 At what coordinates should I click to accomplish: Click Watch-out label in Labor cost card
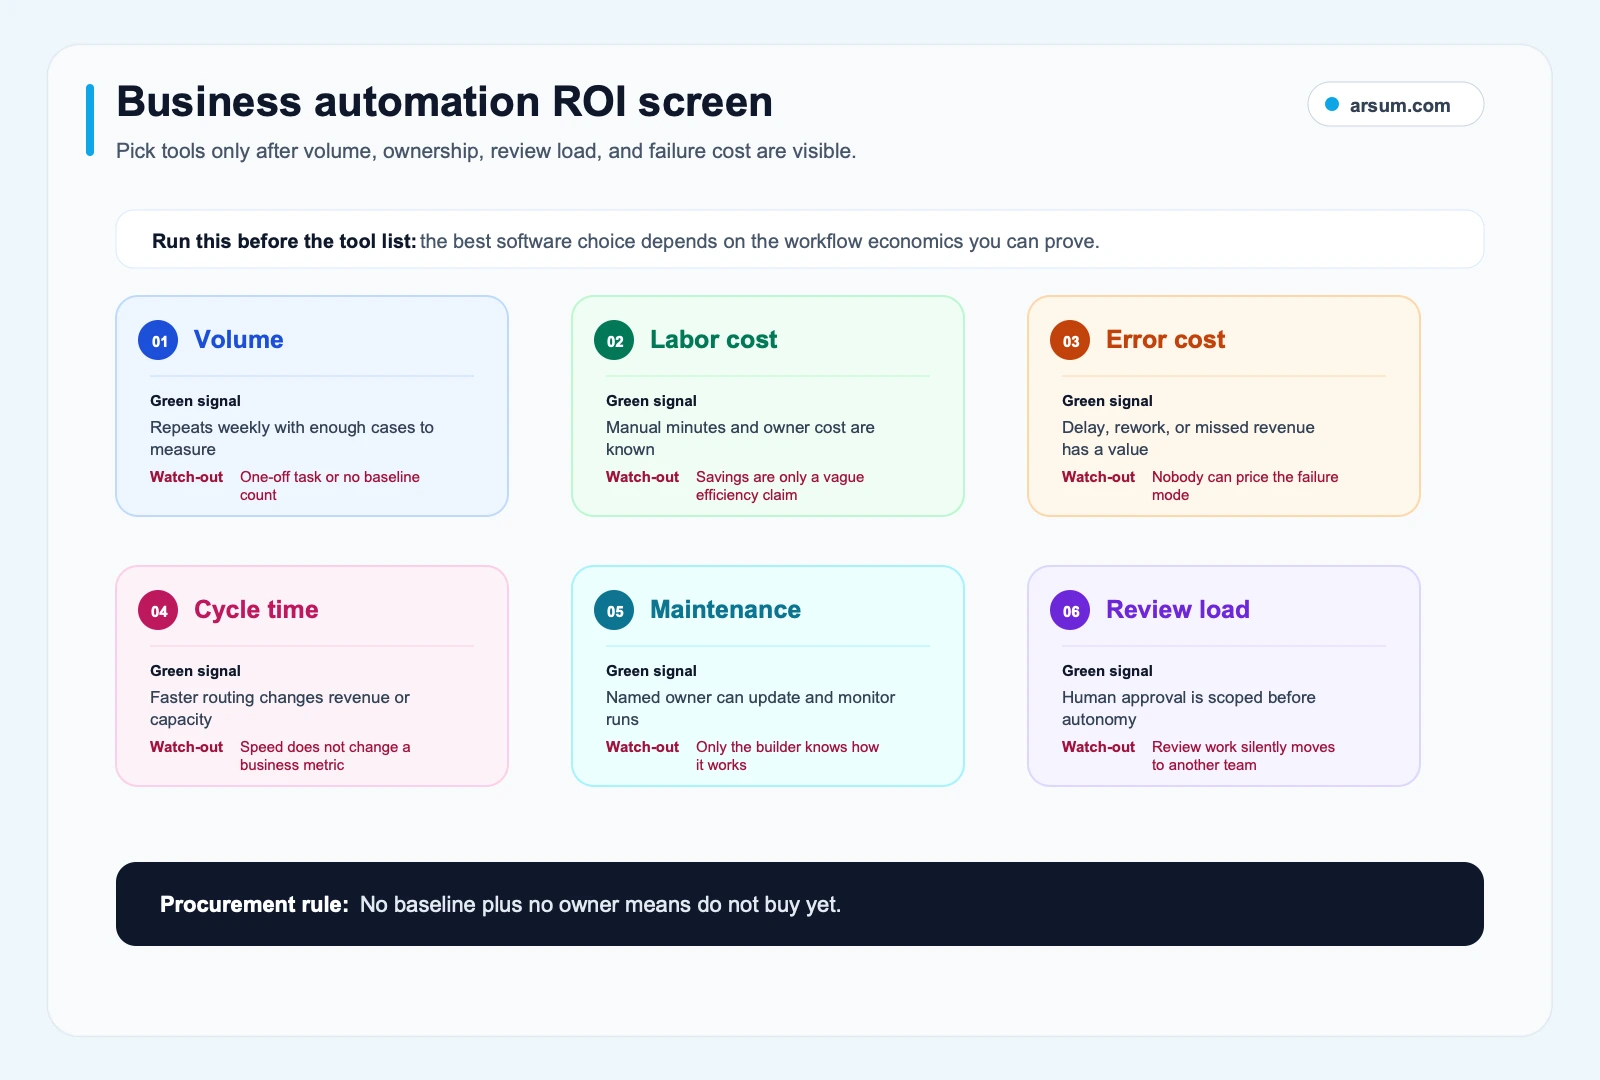pyautogui.click(x=642, y=477)
